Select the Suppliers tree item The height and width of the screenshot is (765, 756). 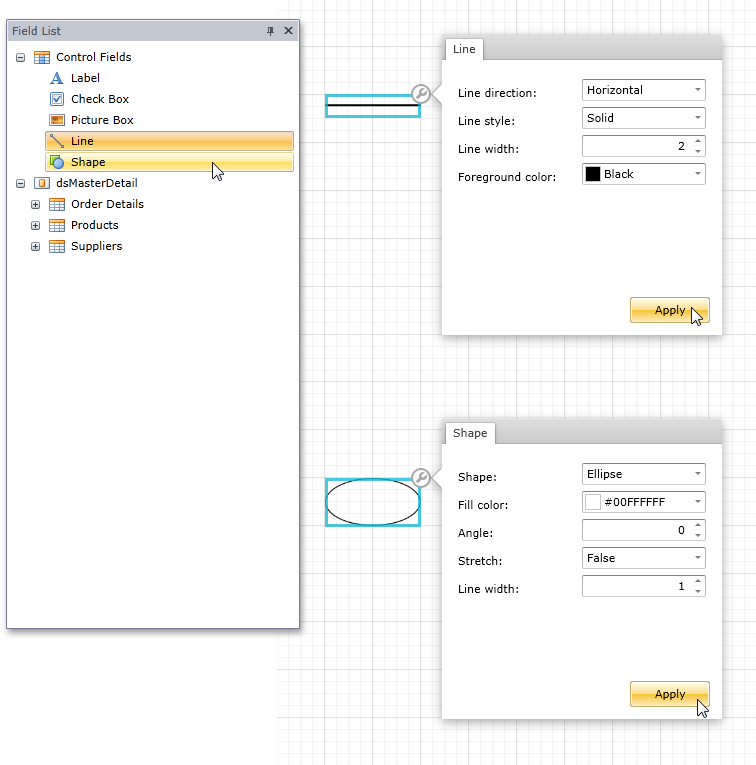(97, 246)
